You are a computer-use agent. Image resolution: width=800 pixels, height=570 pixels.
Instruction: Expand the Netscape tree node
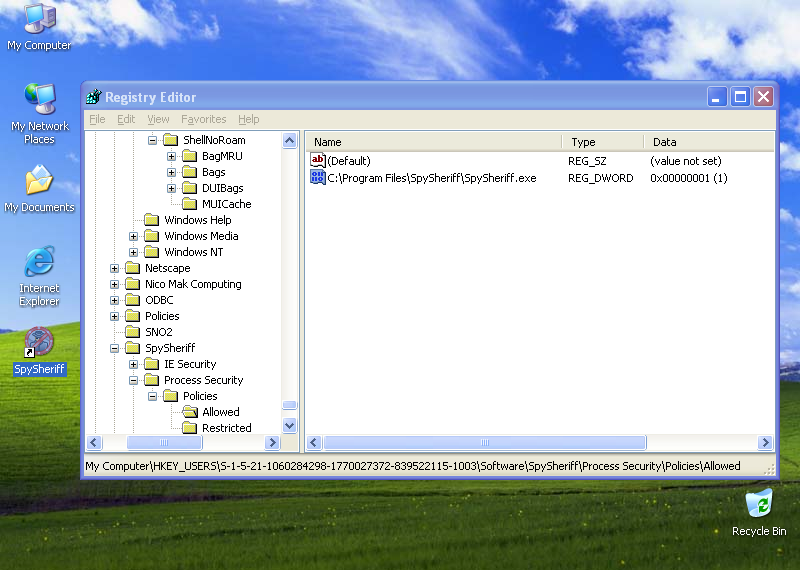point(114,268)
